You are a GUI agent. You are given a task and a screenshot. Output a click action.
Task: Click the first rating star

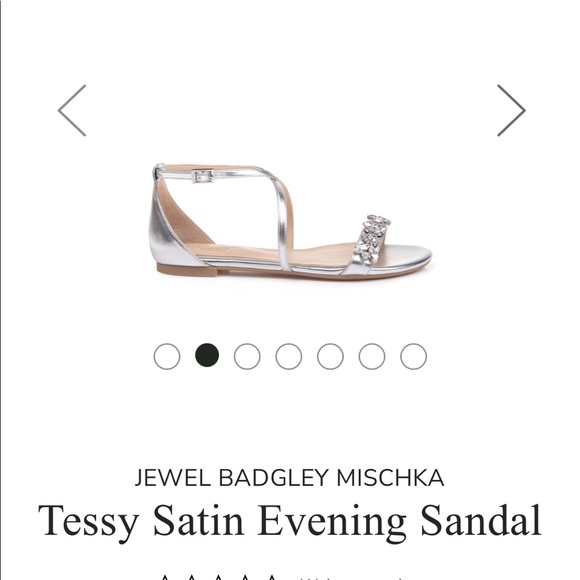tap(166, 577)
